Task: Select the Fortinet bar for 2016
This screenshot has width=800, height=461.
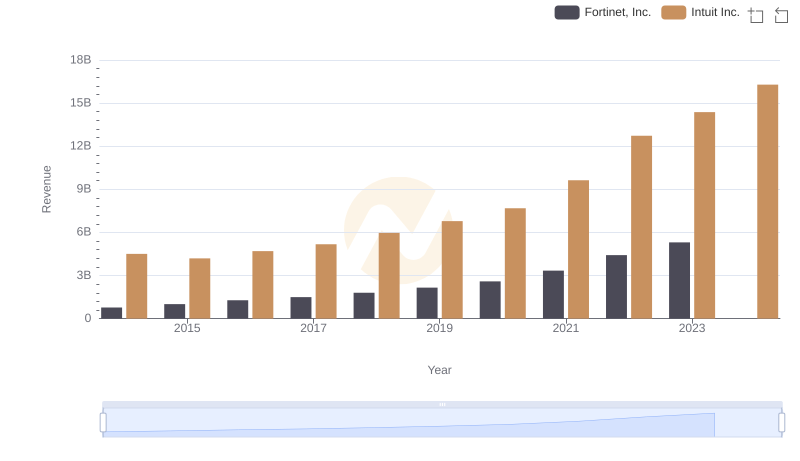Action: click(x=238, y=309)
